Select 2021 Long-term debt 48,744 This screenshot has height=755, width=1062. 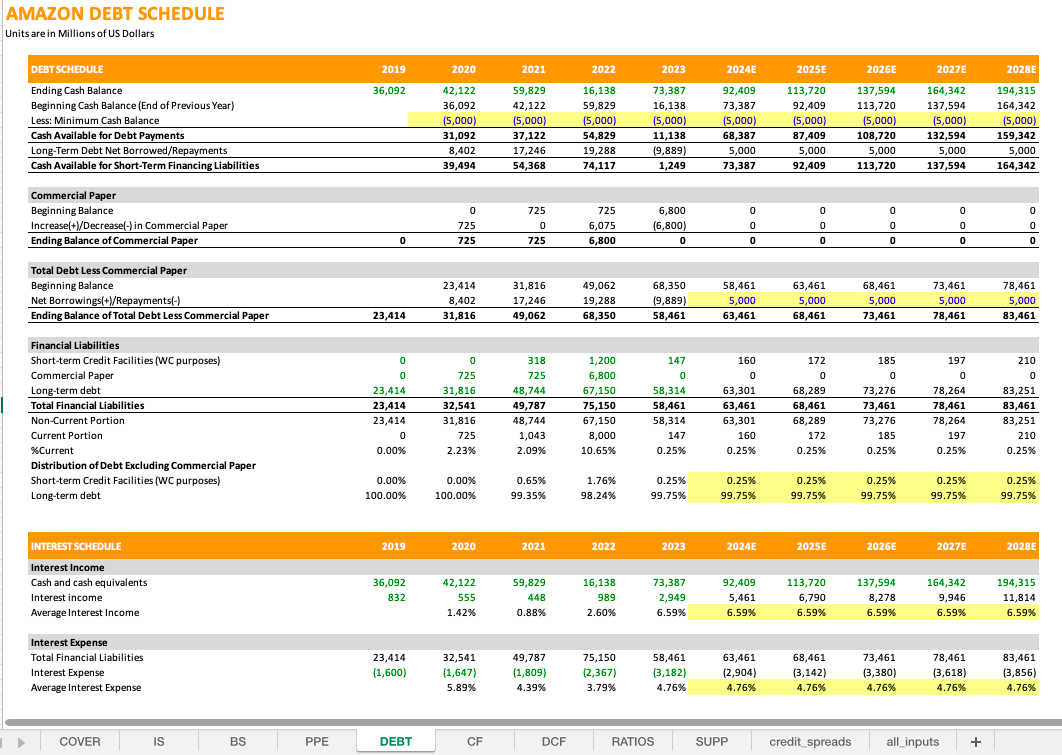[x=529, y=390]
